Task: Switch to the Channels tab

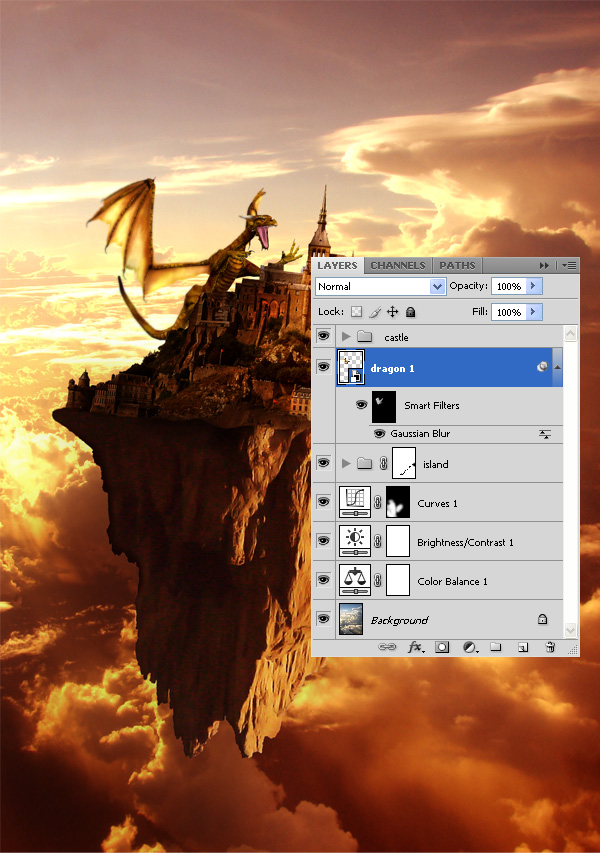Action: [398, 265]
